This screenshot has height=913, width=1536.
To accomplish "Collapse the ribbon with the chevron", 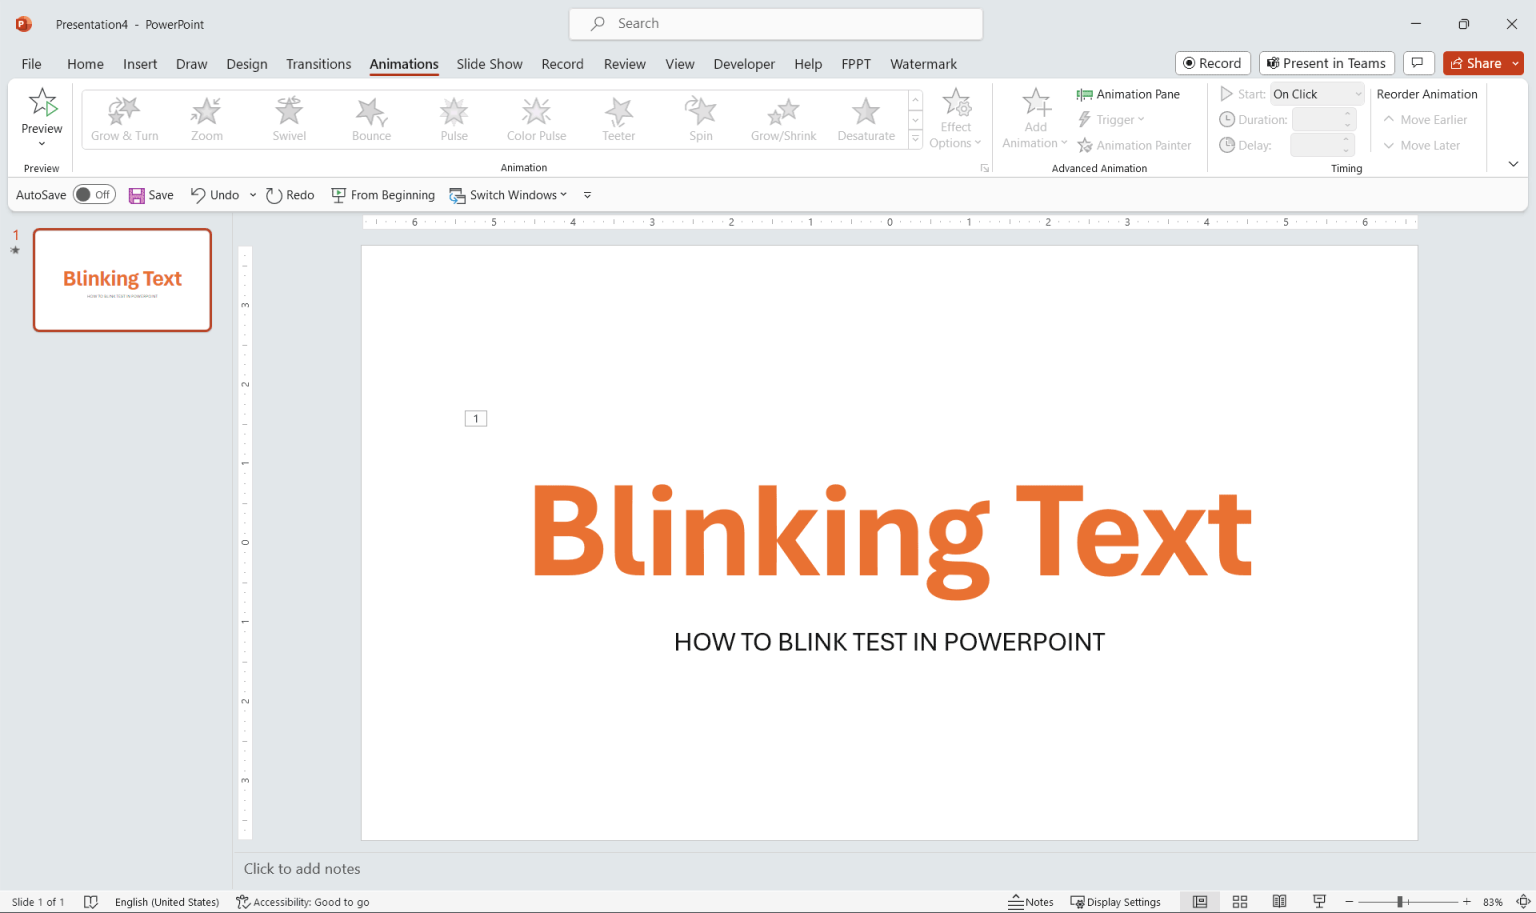I will click(1513, 163).
